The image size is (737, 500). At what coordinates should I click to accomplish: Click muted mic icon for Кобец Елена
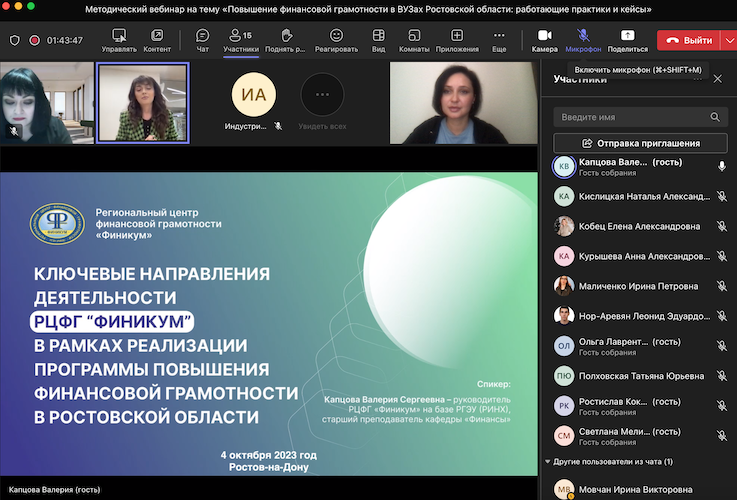pos(721,227)
